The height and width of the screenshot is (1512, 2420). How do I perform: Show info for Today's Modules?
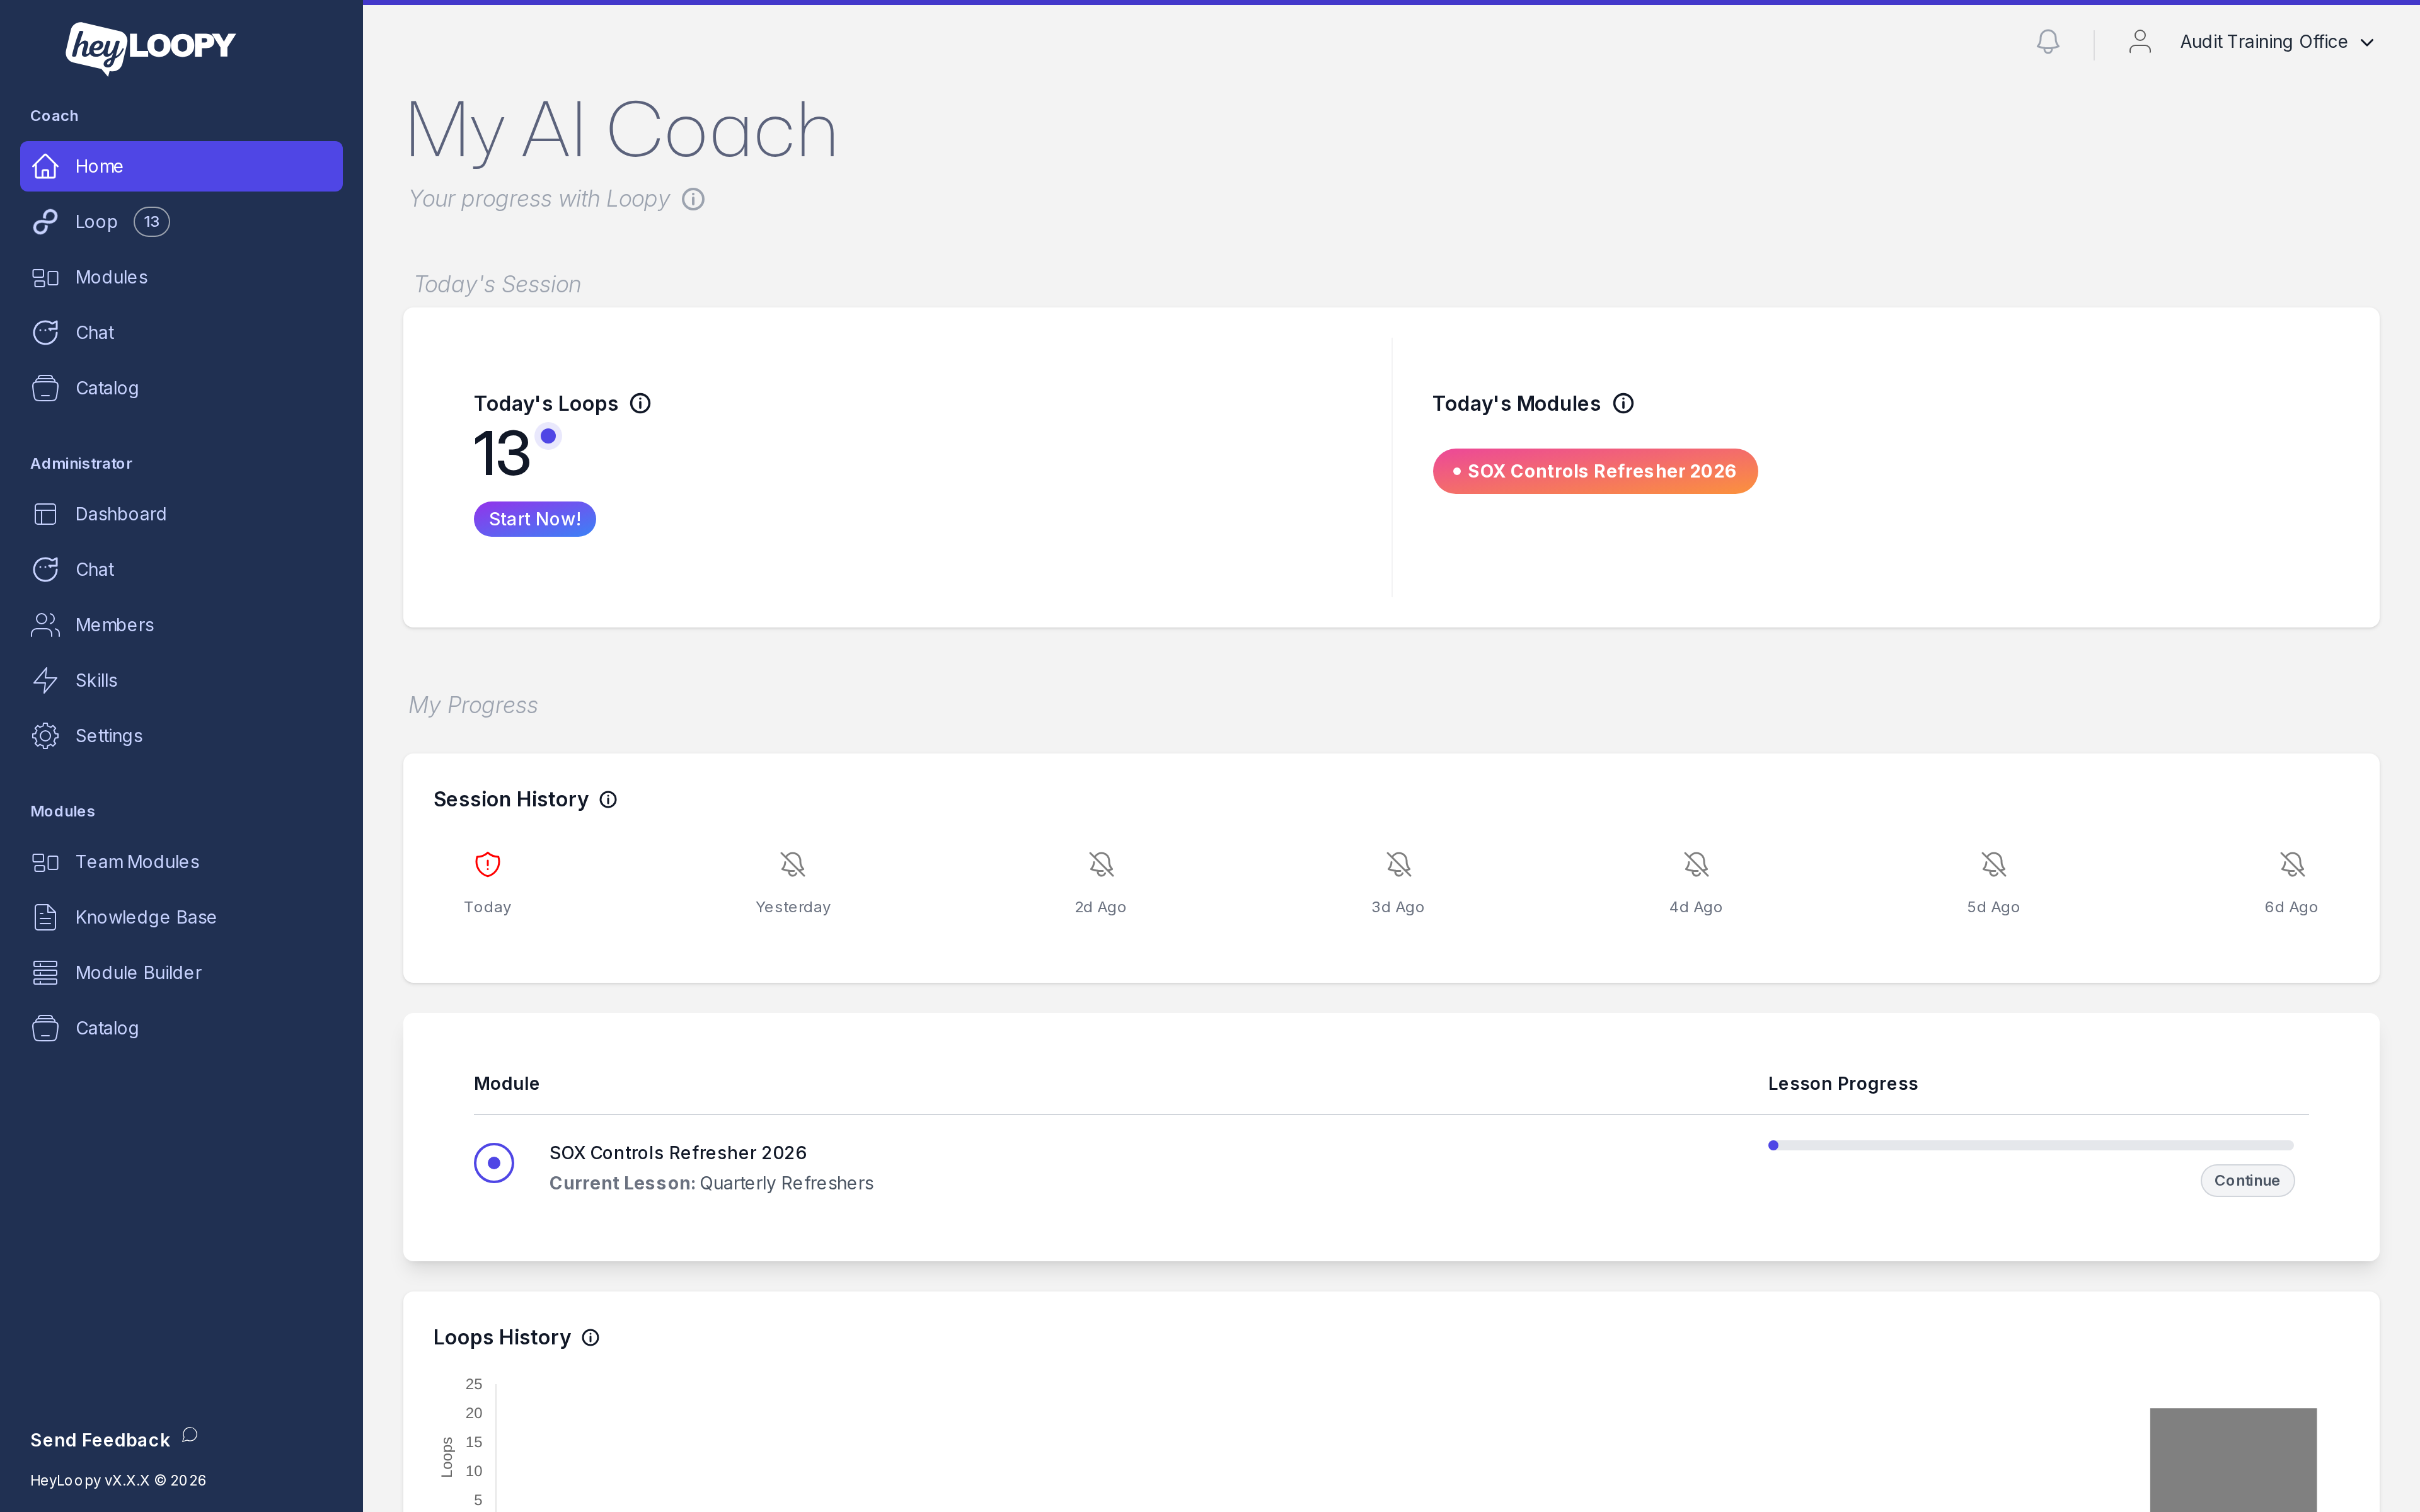(1623, 403)
